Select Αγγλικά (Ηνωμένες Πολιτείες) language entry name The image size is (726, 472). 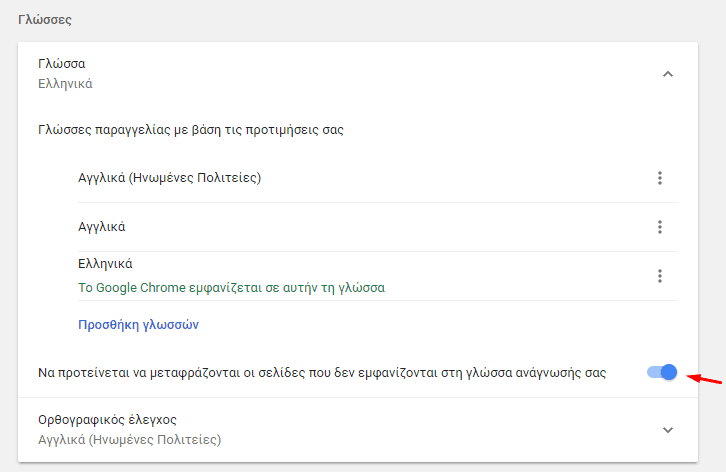[x=169, y=178]
